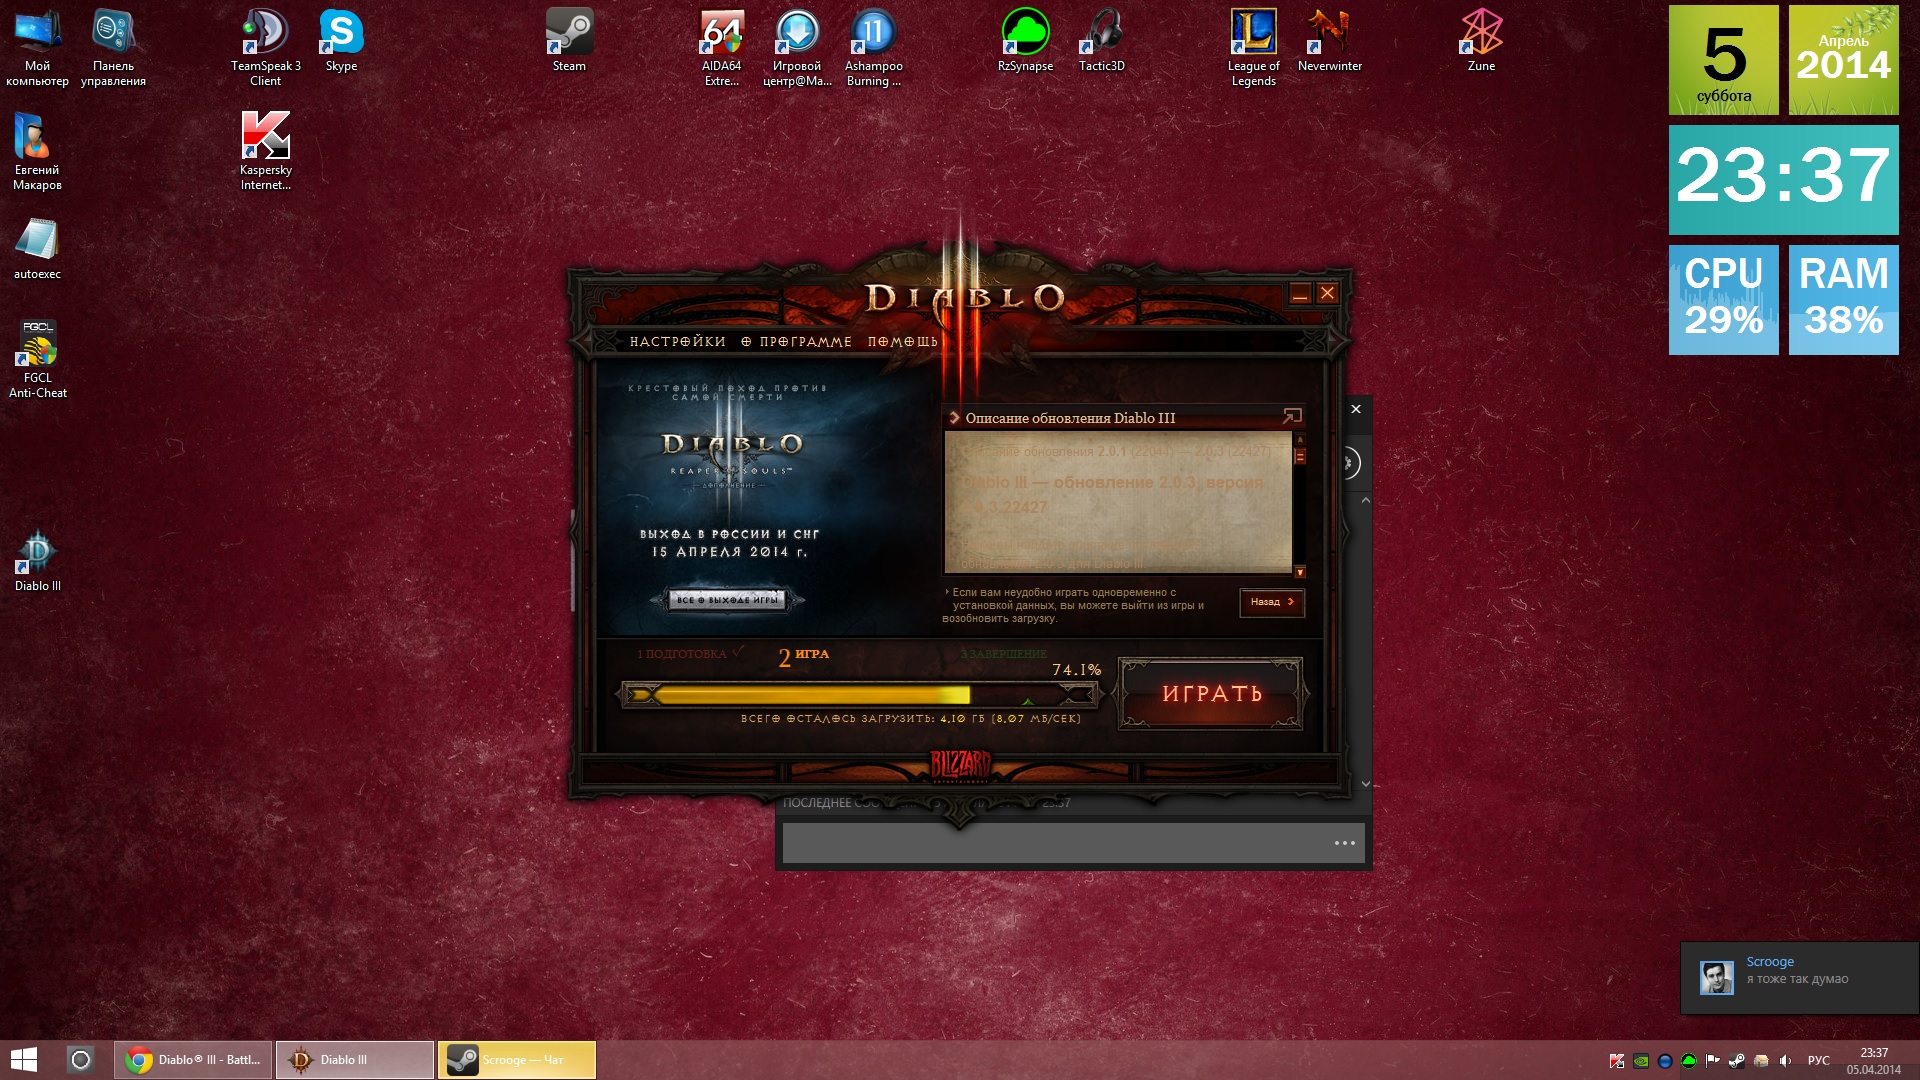Open Помощь menu in Diablo launcher
The width and height of the screenshot is (1920, 1080).
pyautogui.click(x=903, y=342)
